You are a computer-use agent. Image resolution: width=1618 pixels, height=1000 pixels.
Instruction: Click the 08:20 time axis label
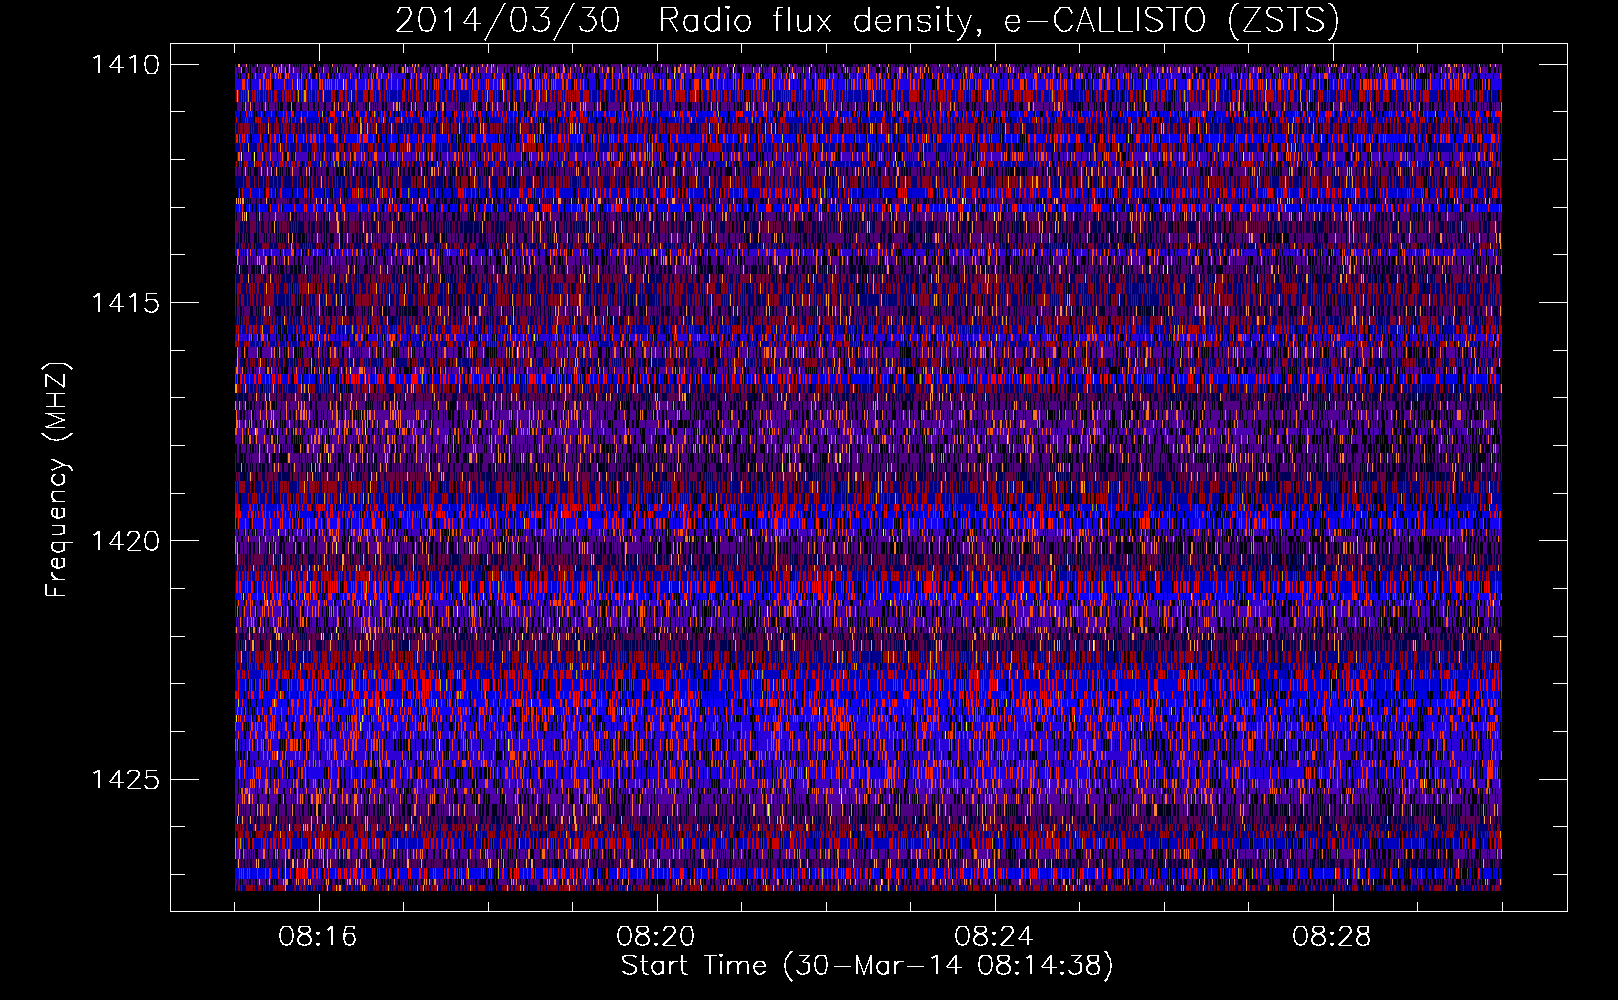pos(656,937)
